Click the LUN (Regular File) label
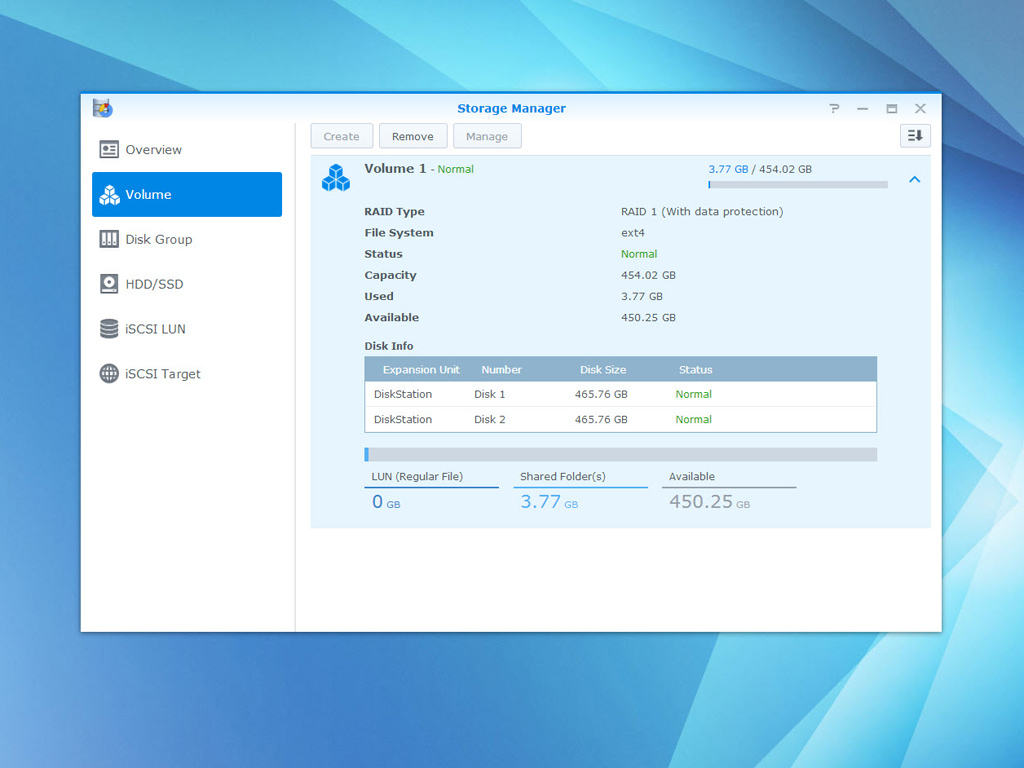Viewport: 1024px width, 768px height. (x=417, y=477)
